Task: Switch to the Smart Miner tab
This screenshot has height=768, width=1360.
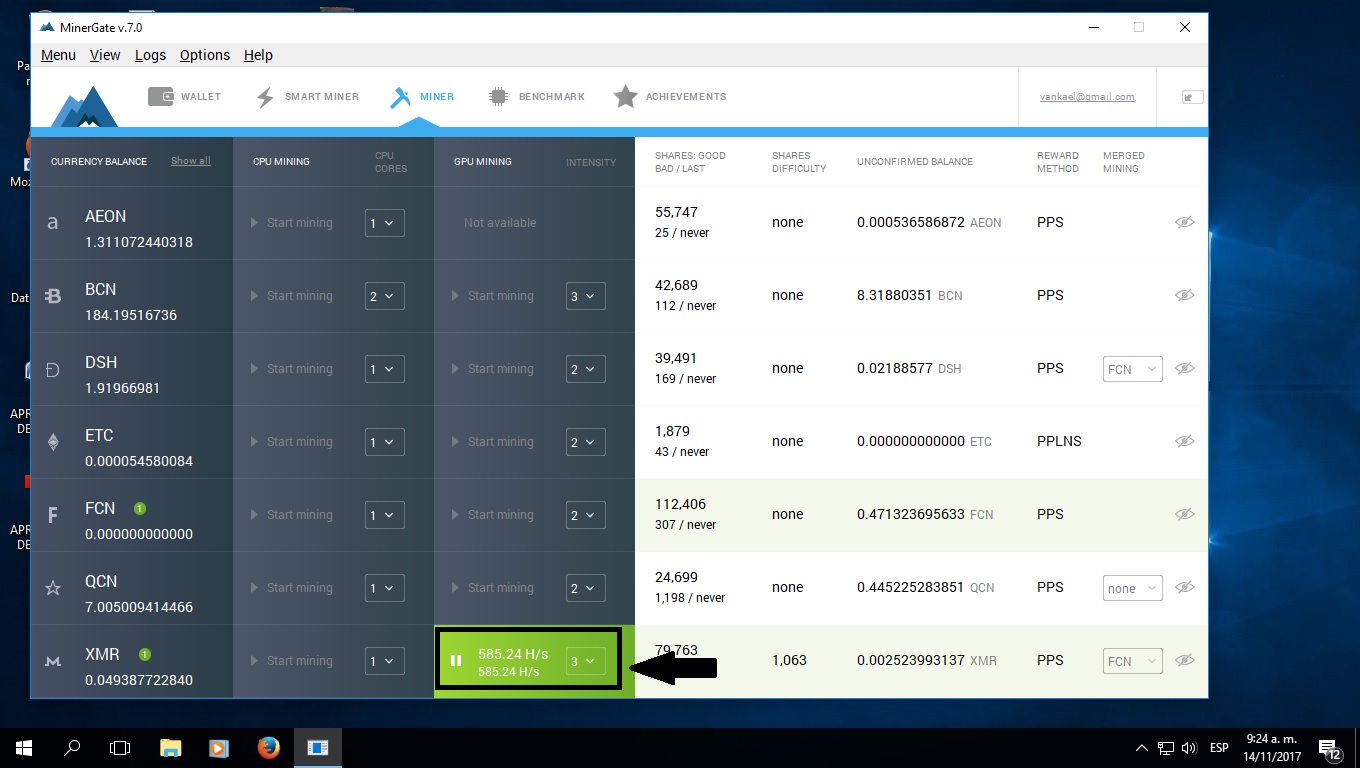Action: tap(309, 97)
